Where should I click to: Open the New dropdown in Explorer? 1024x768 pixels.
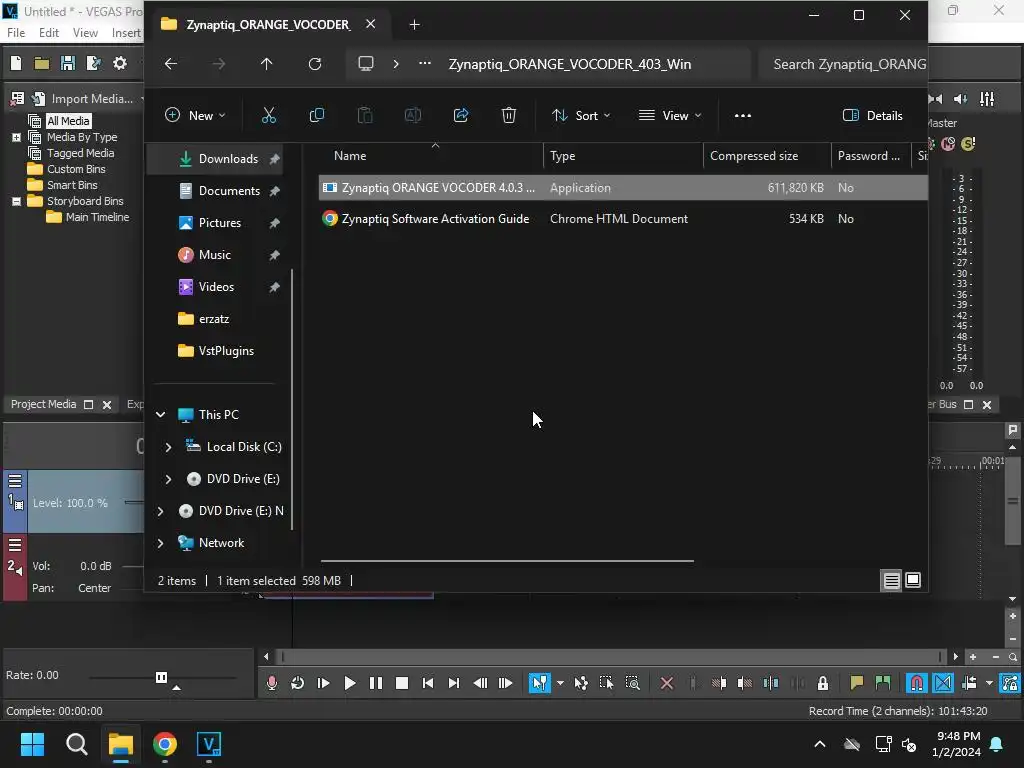(x=195, y=116)
